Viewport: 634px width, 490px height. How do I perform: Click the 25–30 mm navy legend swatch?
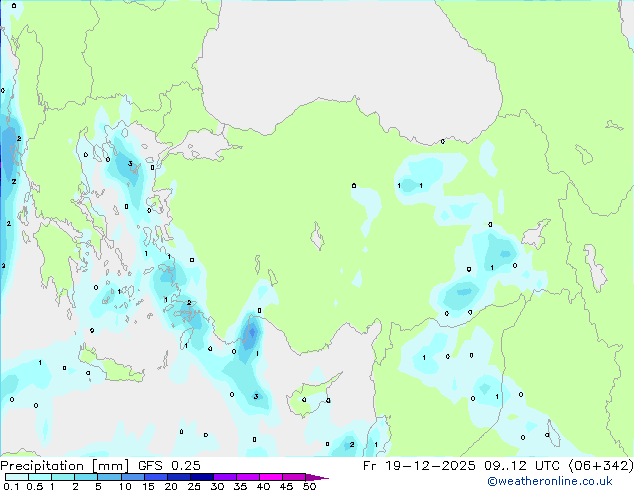[201, 477]
